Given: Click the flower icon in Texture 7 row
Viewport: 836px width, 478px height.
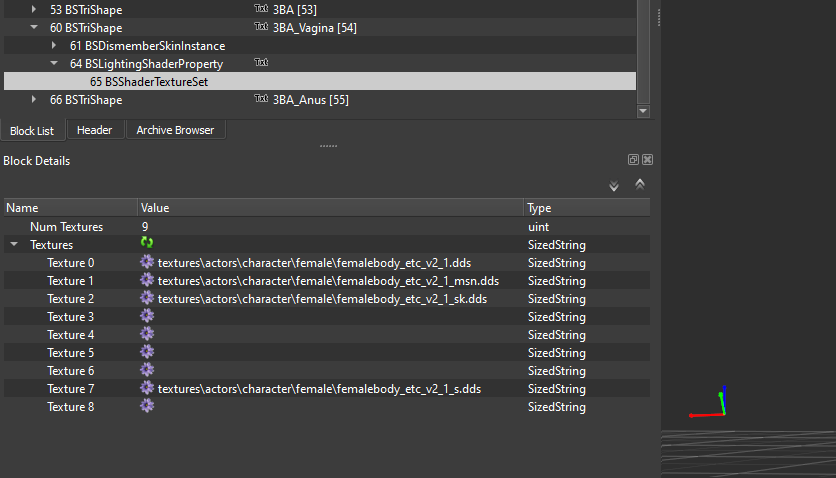Looking at the screenshot, I should tap(147, 388).
